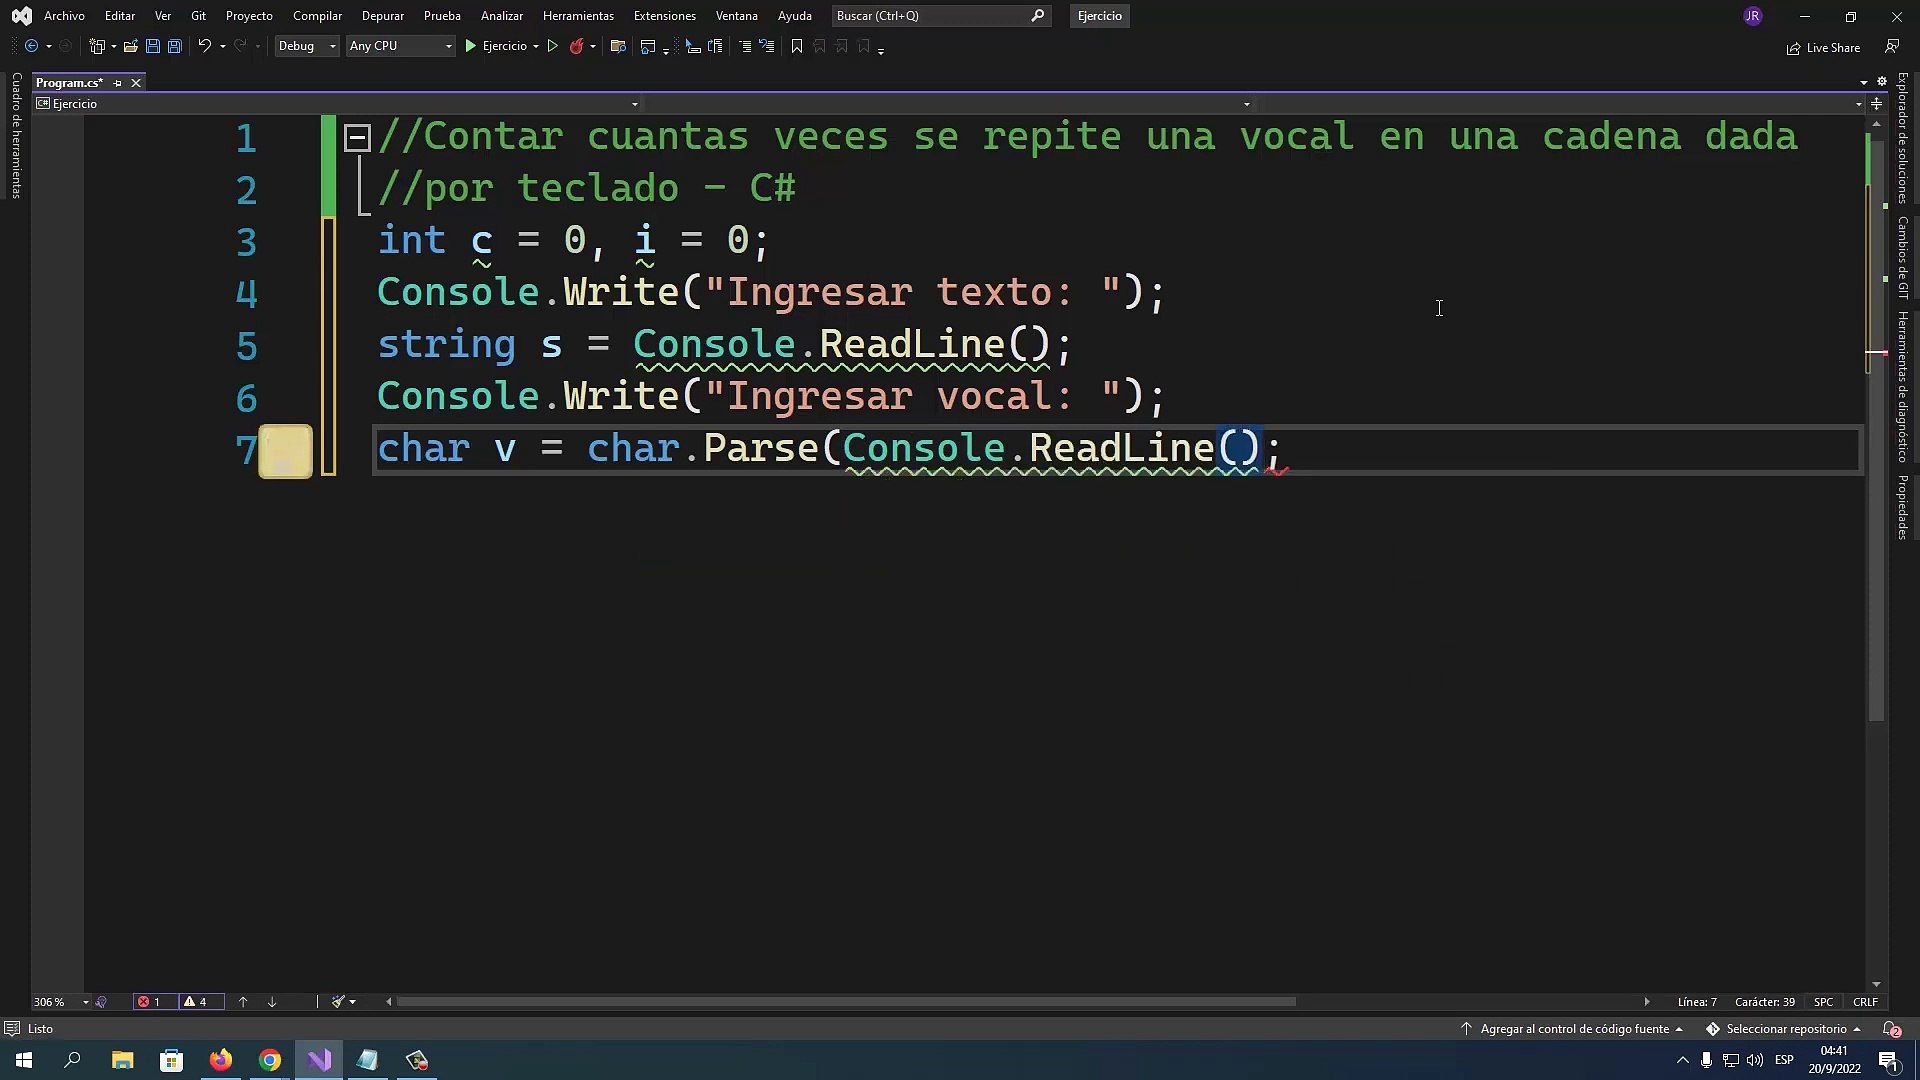Click the yellow light bulb on line 7
The image size is (1920, 1080).
tap(285, 452)
